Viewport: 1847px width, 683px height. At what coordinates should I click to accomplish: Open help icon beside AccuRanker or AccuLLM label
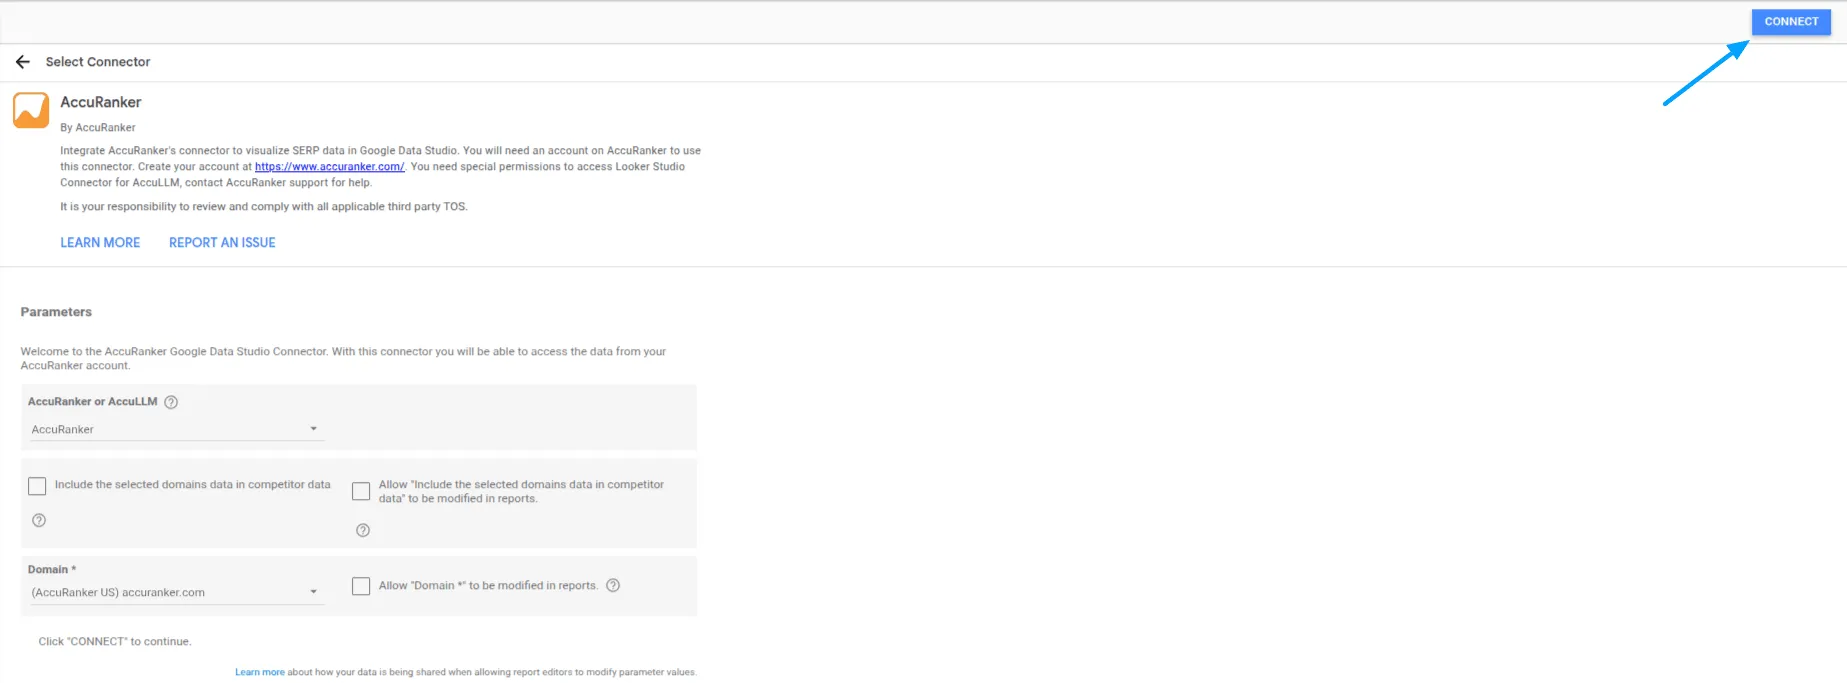click(171, 402)
